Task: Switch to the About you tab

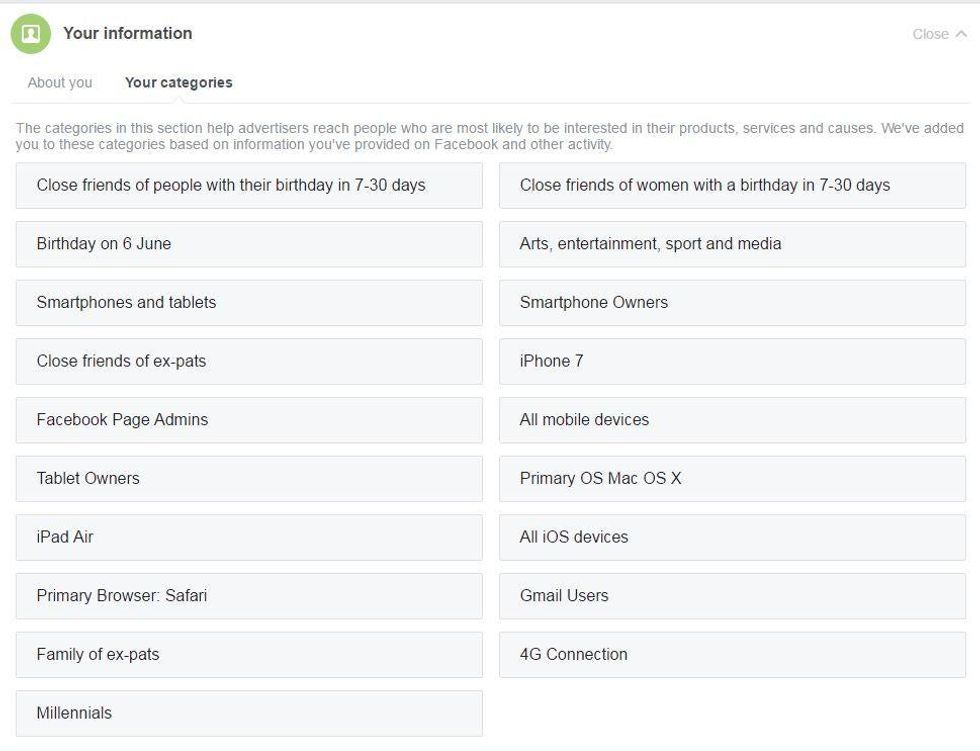Action: click(x=60, y=82)
